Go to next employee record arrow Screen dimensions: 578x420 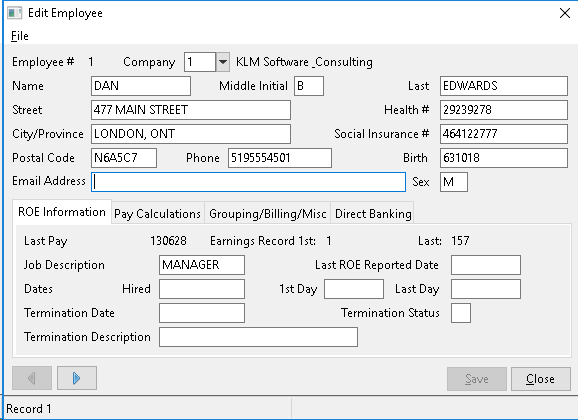click(77, 378)
